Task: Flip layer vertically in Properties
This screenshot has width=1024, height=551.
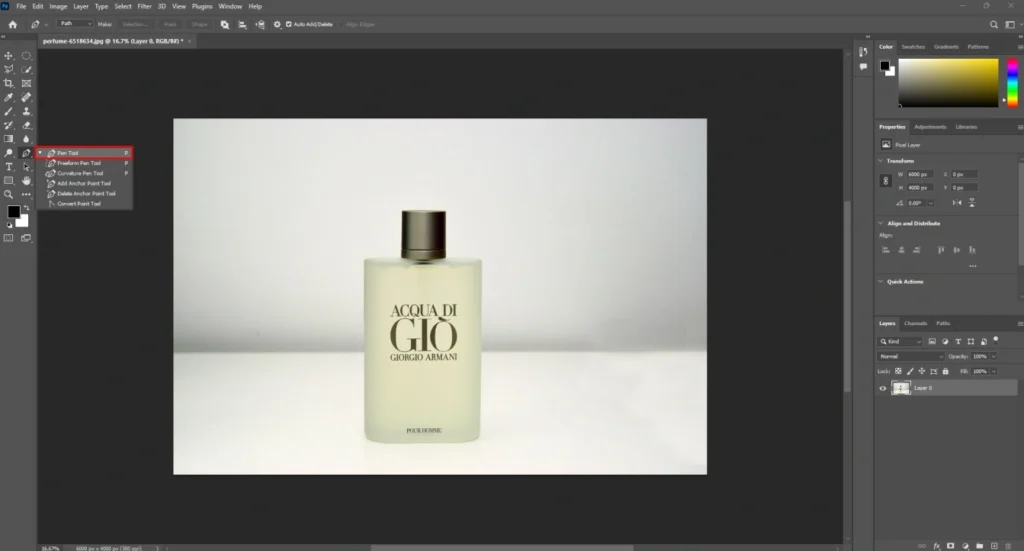Action: [972, 203]
